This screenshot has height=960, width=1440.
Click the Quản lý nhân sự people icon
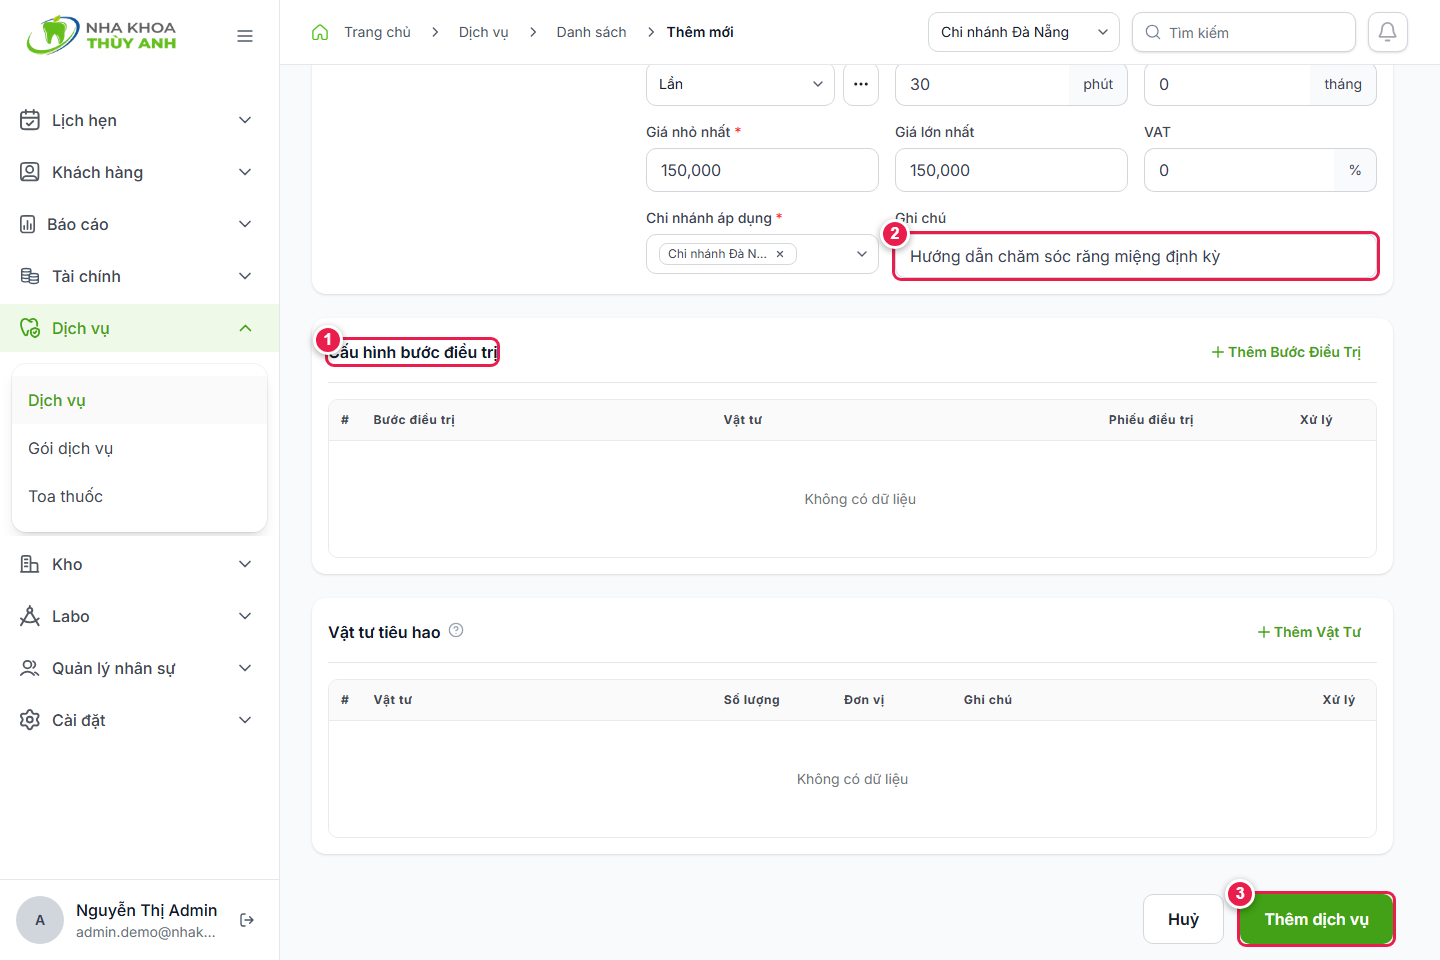[x=30, y=668]
